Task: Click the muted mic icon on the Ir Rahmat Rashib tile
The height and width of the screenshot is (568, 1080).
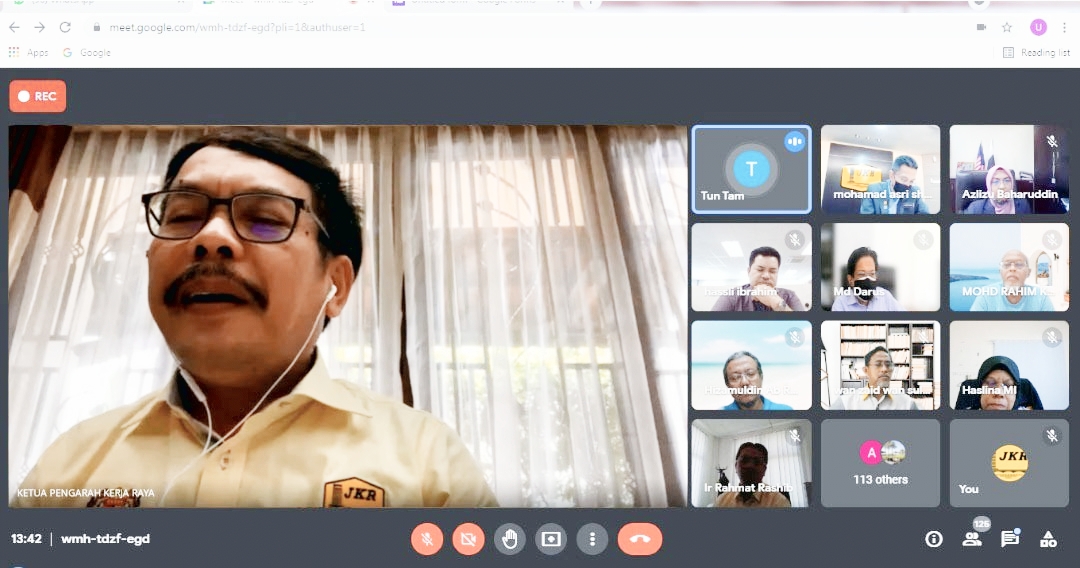Action: pos(794,436)
